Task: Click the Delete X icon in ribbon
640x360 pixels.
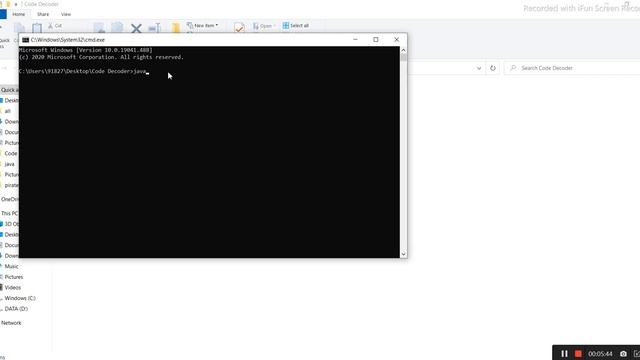Action: coord(136,28)
